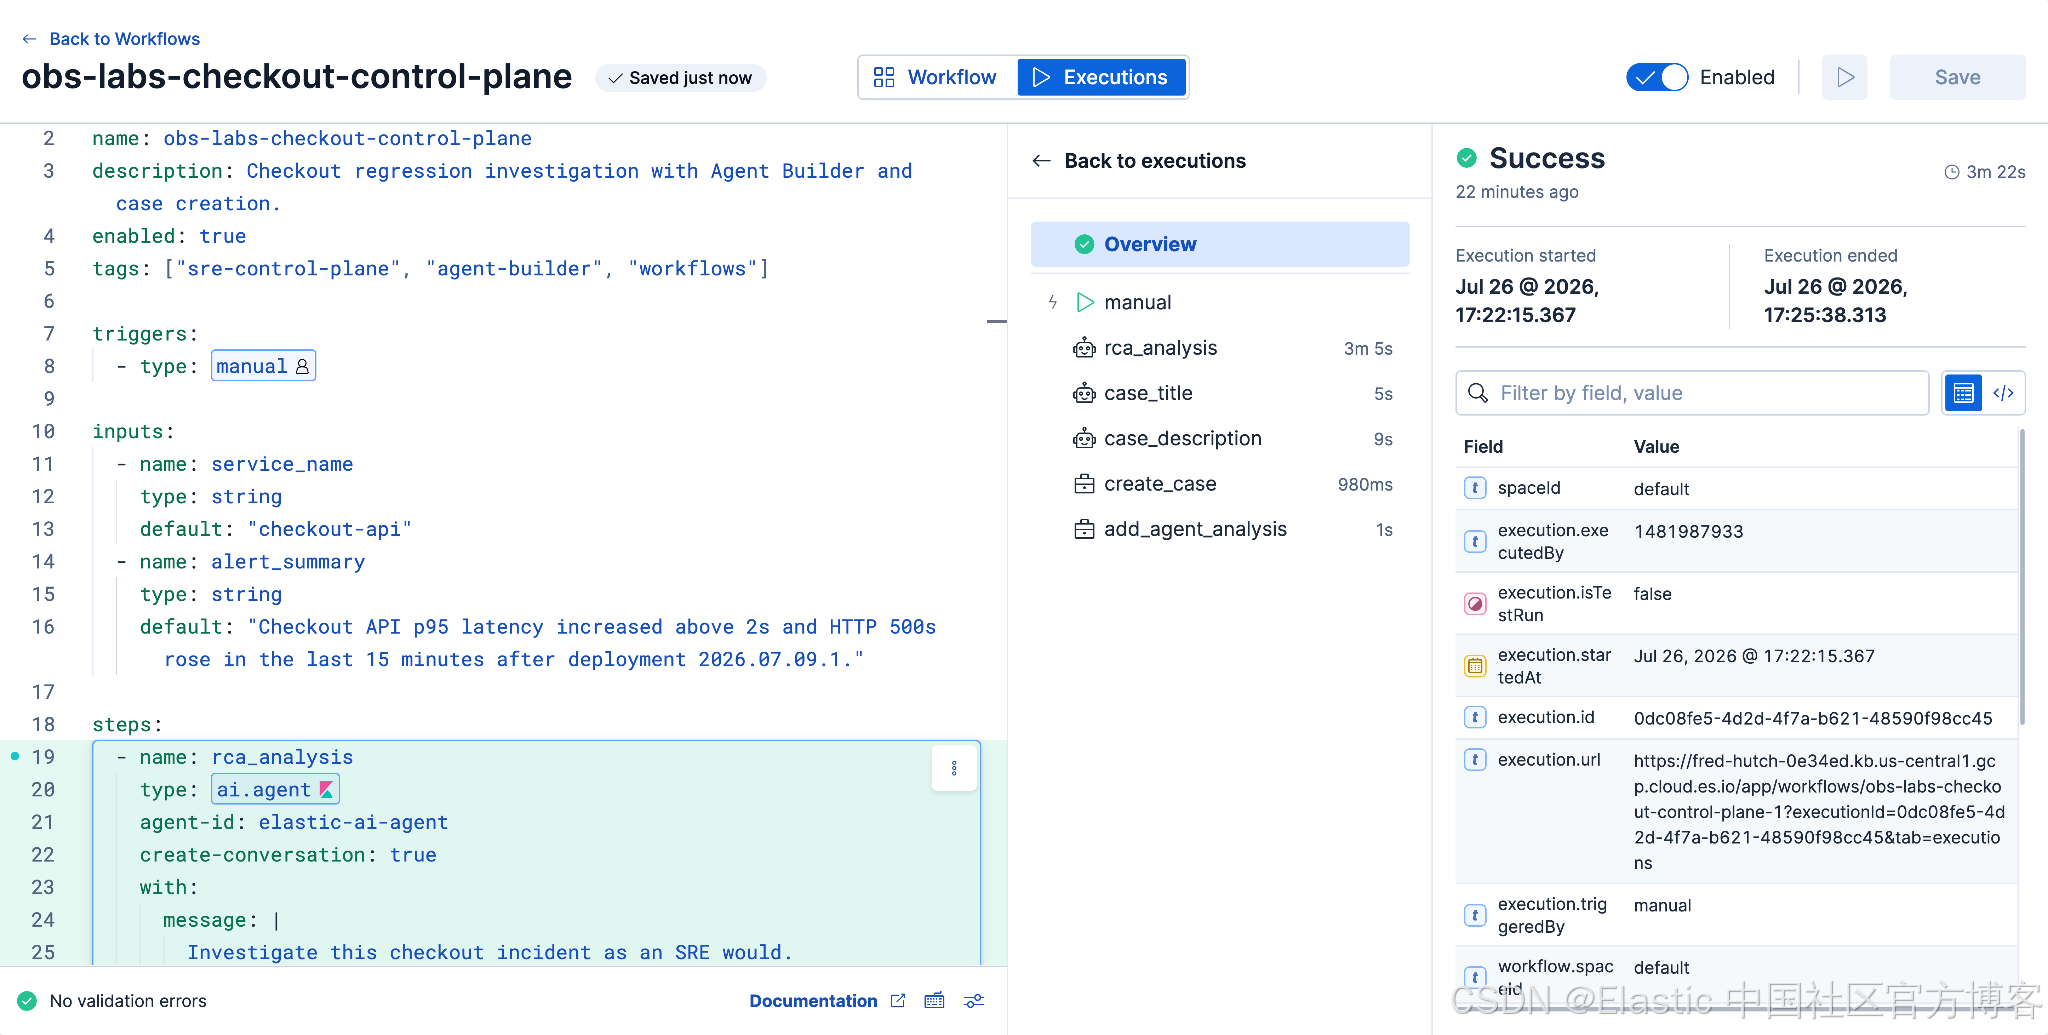Click the spaceId text type icon
This screenshot has width=2048, height=1035.
point(1475,488)
